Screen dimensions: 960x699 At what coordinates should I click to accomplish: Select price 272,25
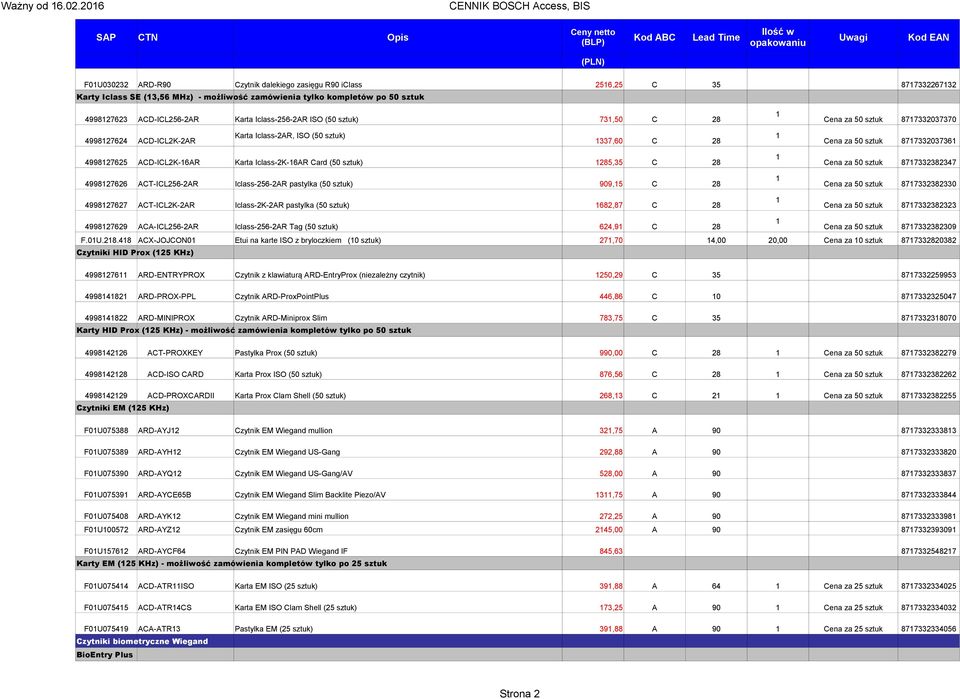coord(610,517)
